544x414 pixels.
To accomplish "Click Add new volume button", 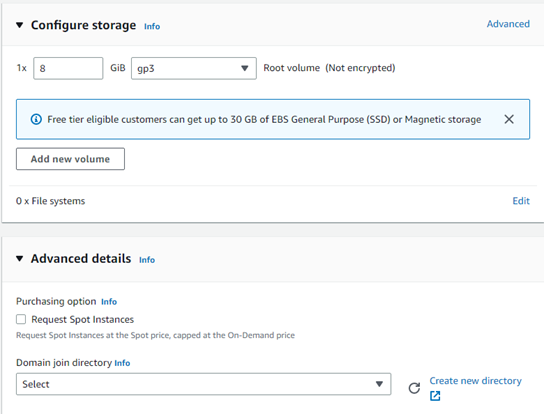I will click(70, 159).
